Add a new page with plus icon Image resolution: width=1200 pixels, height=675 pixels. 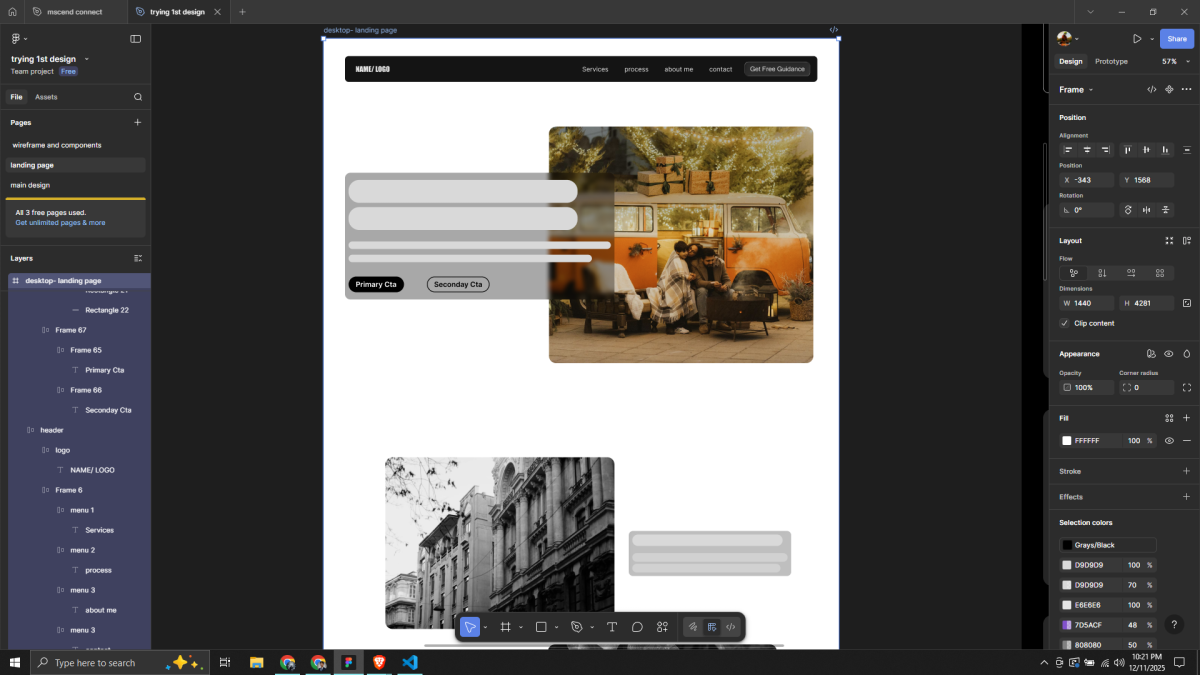click(138, 122)
